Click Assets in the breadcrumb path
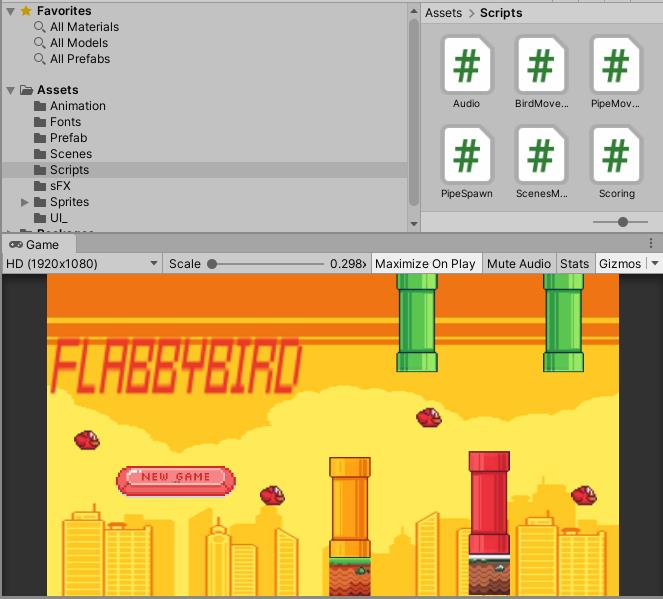Screen dimensions: 663x599 click(443, 13)
